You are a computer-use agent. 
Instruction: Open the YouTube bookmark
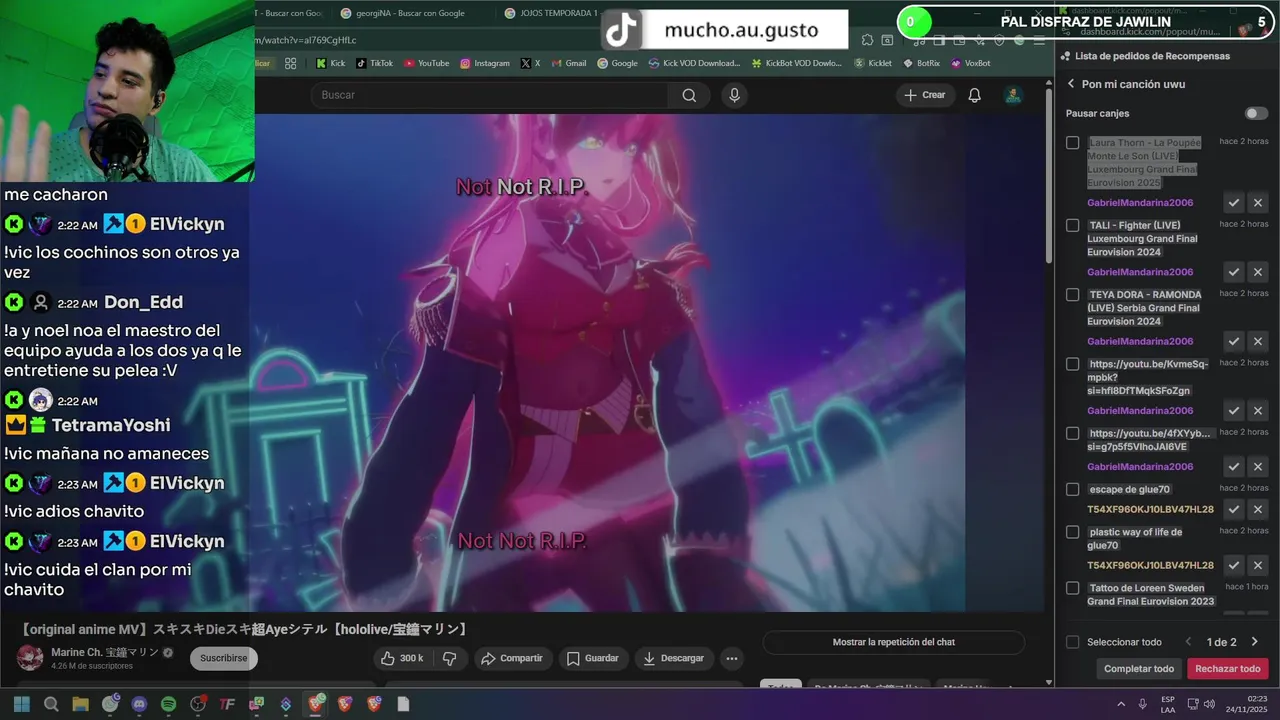[427, 63]
